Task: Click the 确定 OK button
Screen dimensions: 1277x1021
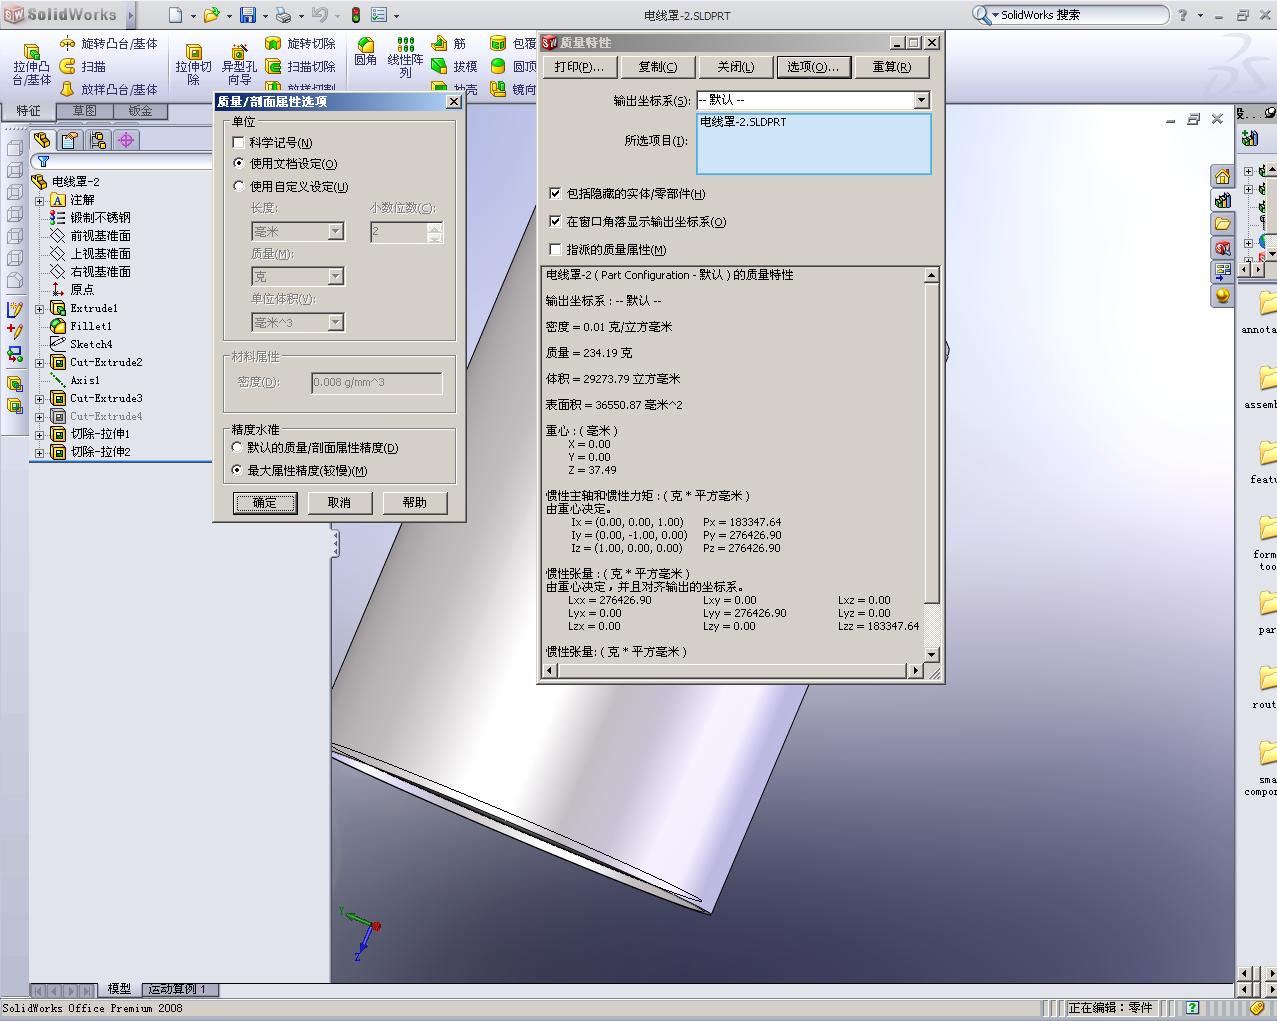Action: coord(265,502)
